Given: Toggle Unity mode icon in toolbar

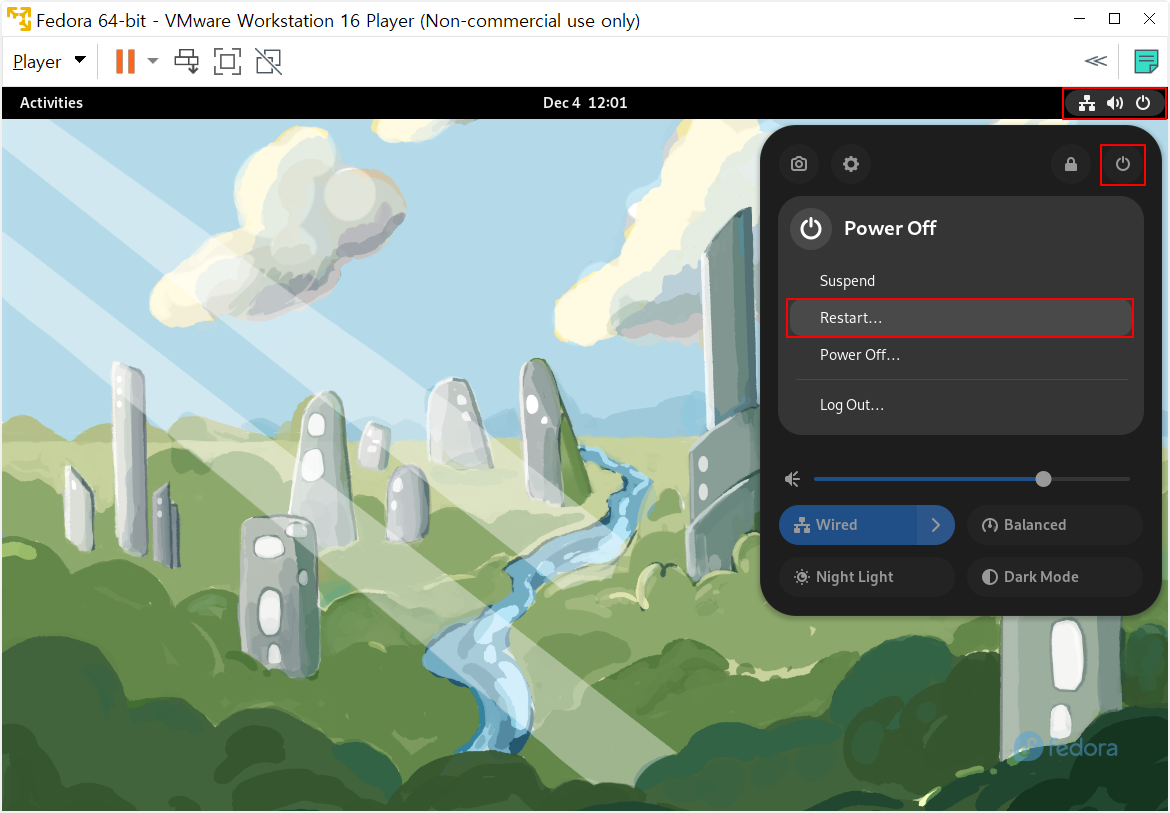Looking at the screenshot, I should pos(269,61).
